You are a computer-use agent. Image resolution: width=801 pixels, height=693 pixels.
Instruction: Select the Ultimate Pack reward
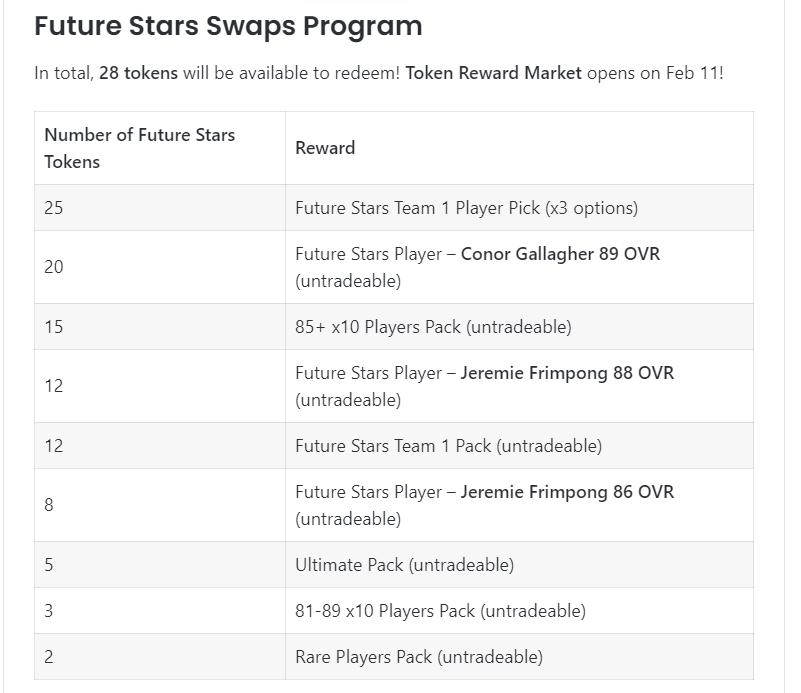404,565
